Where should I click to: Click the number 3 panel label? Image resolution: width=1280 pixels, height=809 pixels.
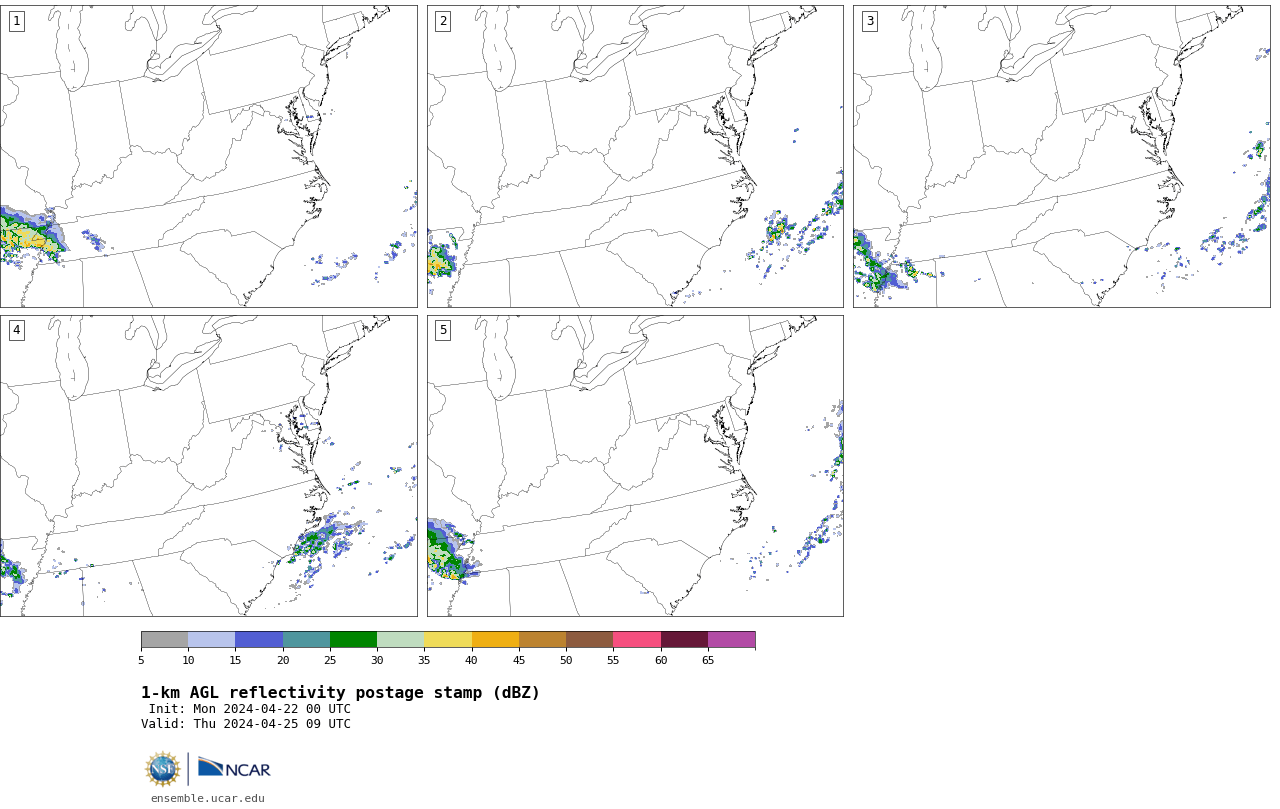pyautogui.click(x=869, y=21)
